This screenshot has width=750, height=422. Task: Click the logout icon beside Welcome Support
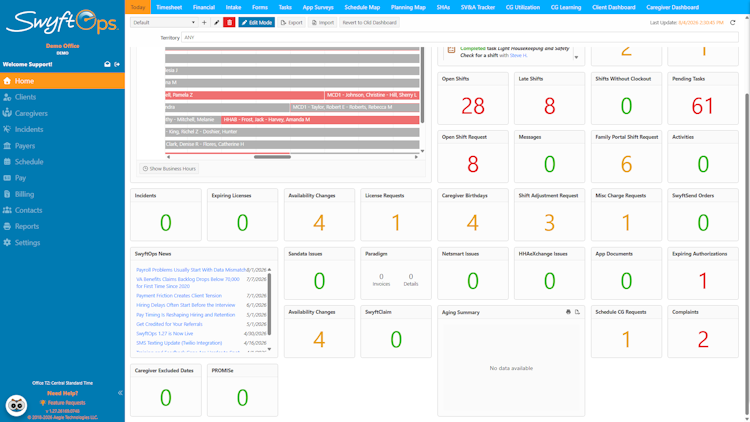[117, 64]
